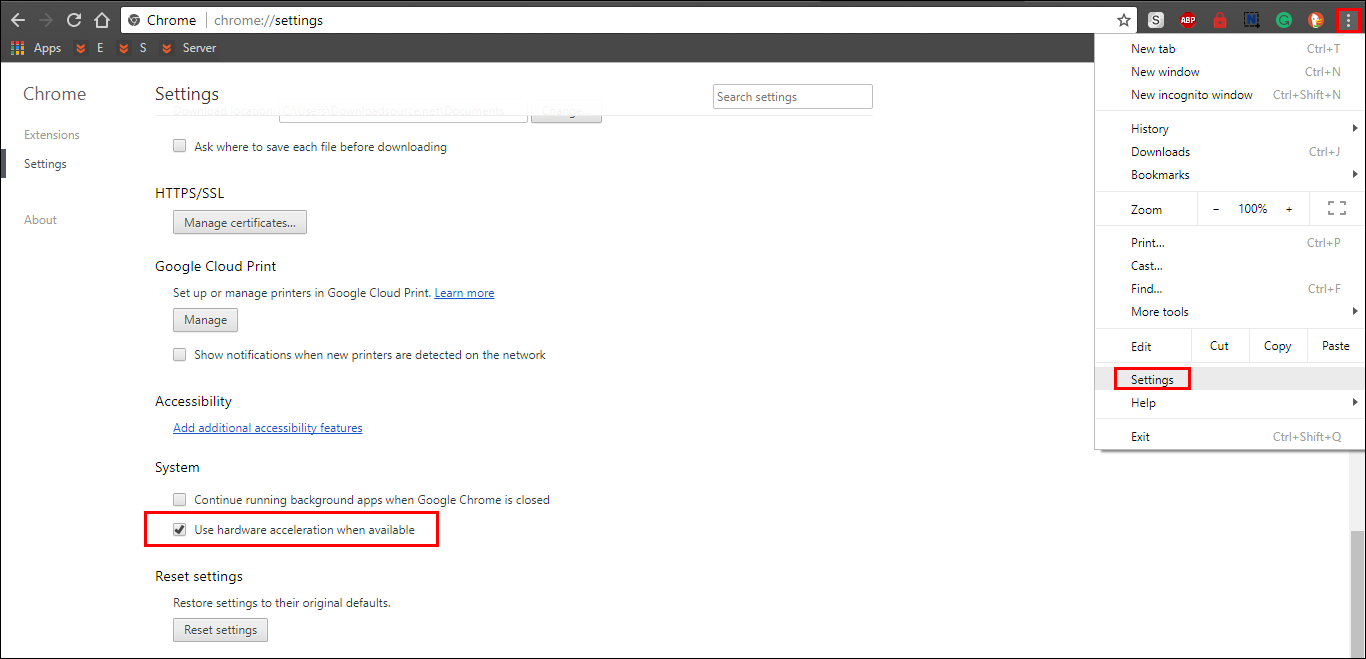Image resolution: width=1366 pixels, height=659 pixels.
Task: Open the Server bookmark
Action: (x=188, y=48)
